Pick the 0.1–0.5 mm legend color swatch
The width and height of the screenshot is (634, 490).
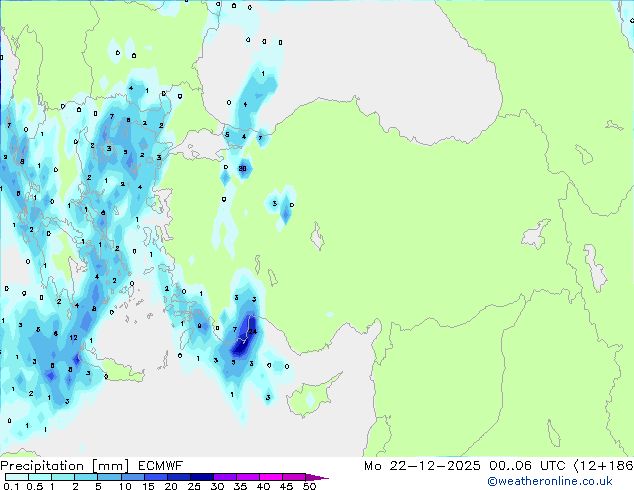tap(17, 477)
